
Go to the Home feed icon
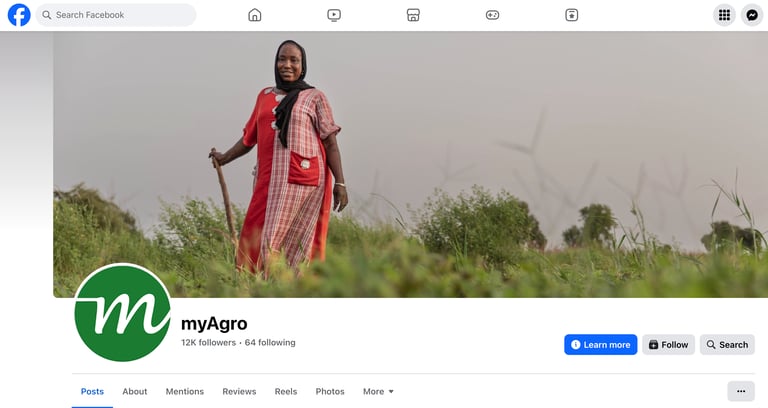coord(255,15)
